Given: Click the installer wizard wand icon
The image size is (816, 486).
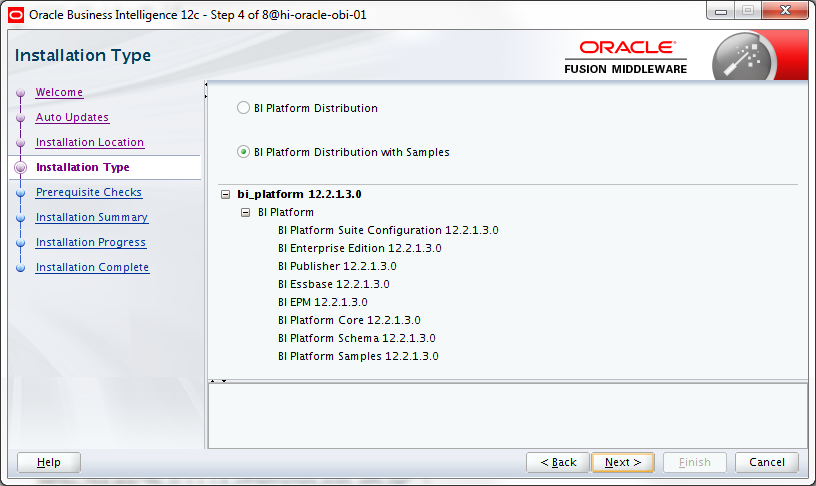Looking at the screenshot, I should pyautogui.click(x=744, y=57).
